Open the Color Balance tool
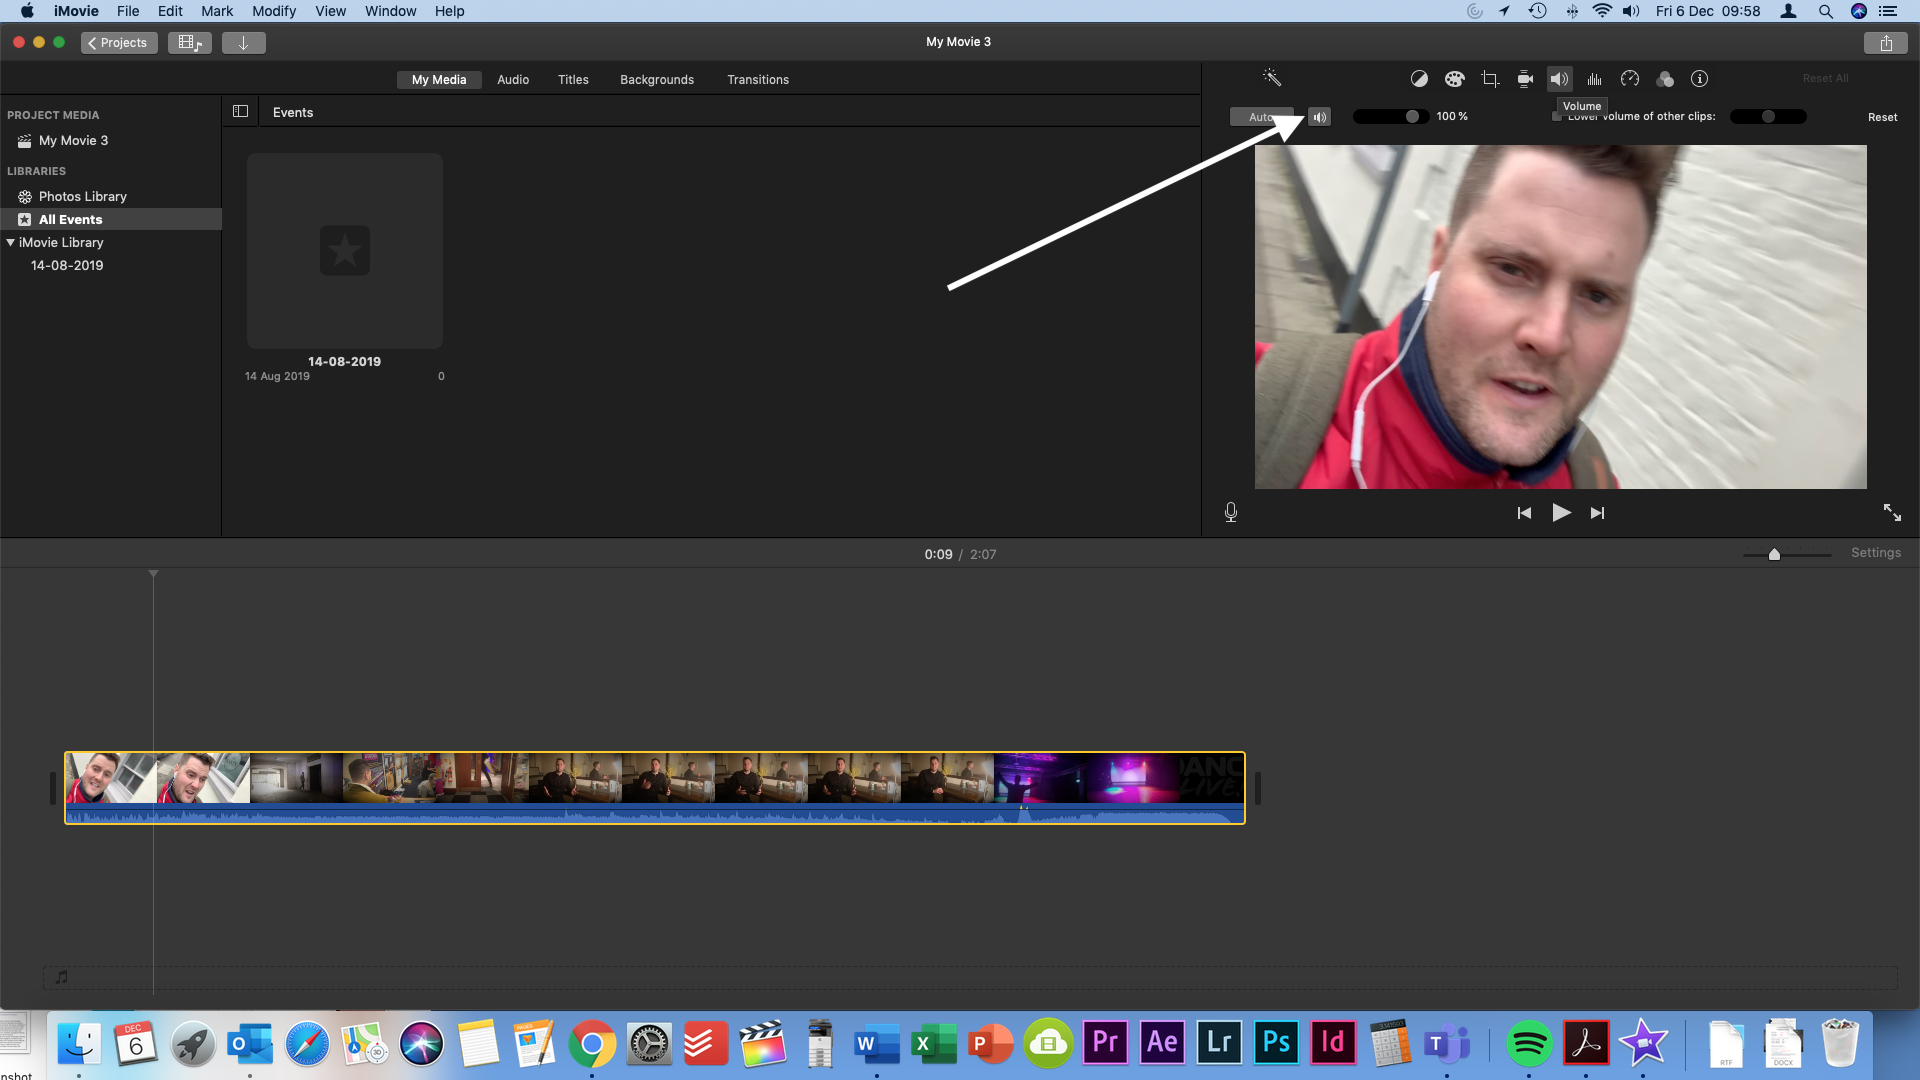Viewport: 1920px width, 1080px height. coord(1419,79)
